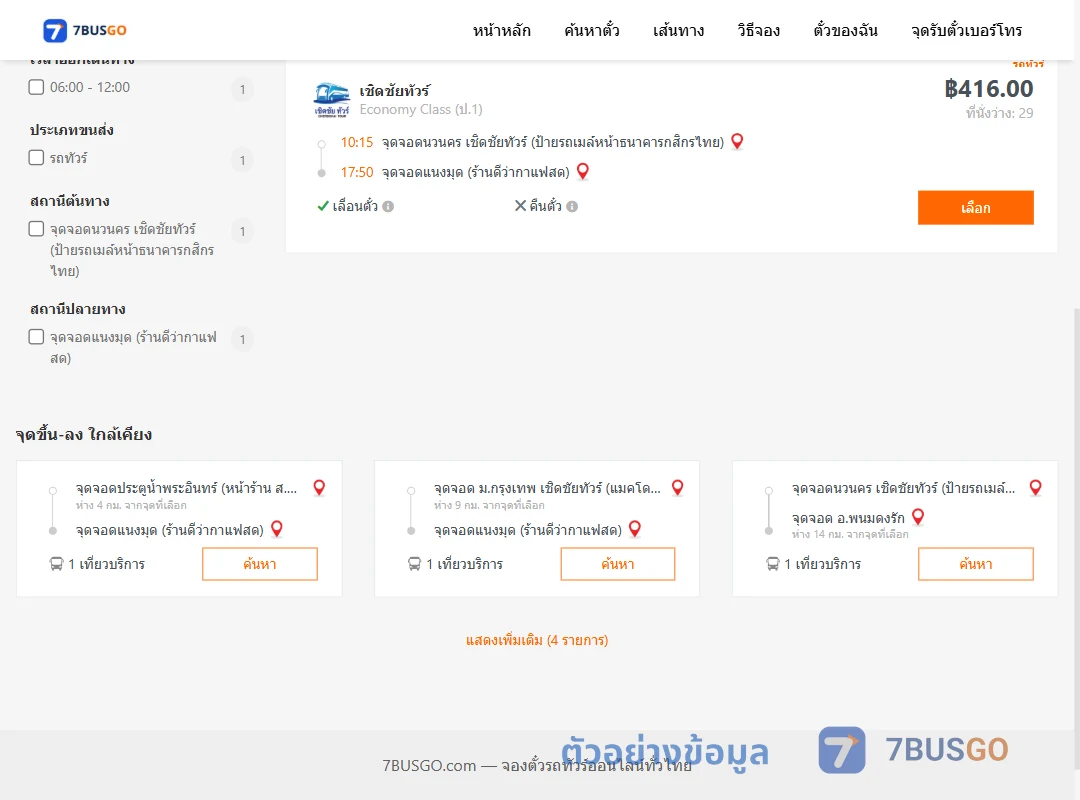Open the จุดรับตั๋วเบอร์โทร menu item
Screen dimensions: 1080x800
pos(966,30)
